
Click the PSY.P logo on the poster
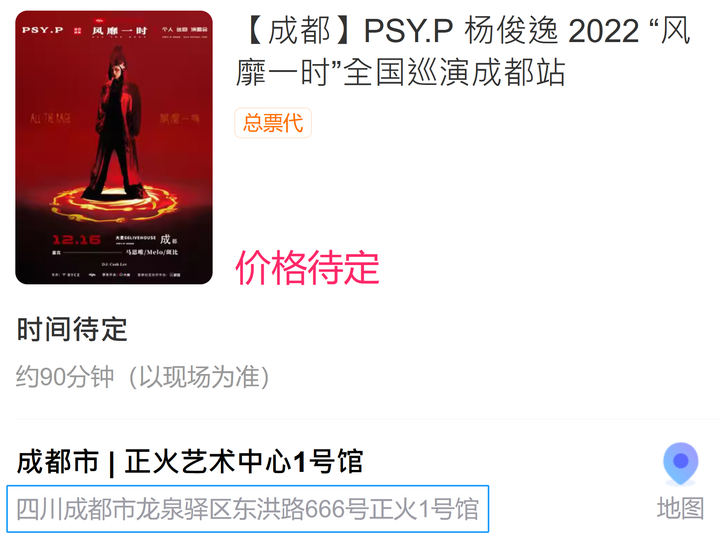(43, 30)
